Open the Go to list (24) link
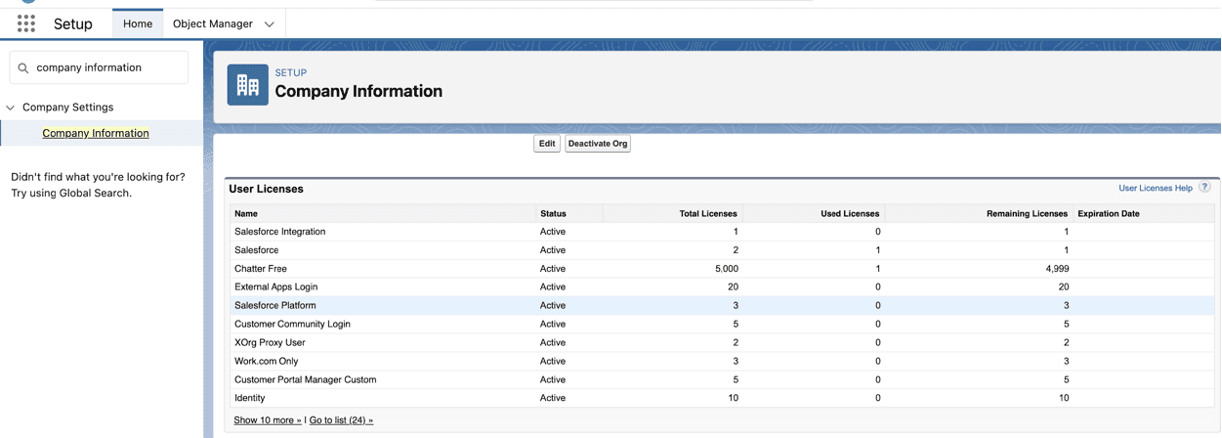Viewport: 1222px width, 438px height. pyautogui.click(x=341, y=420)
